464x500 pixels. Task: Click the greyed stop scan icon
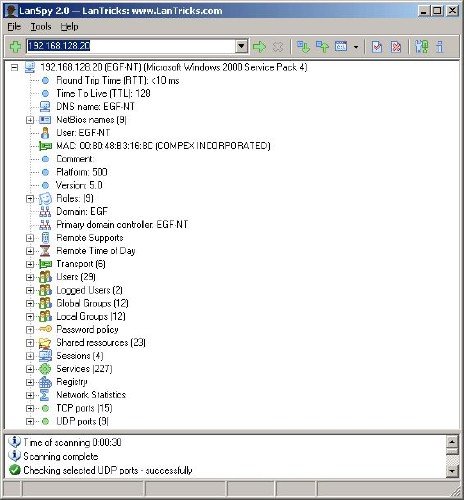tap(278, 47)
